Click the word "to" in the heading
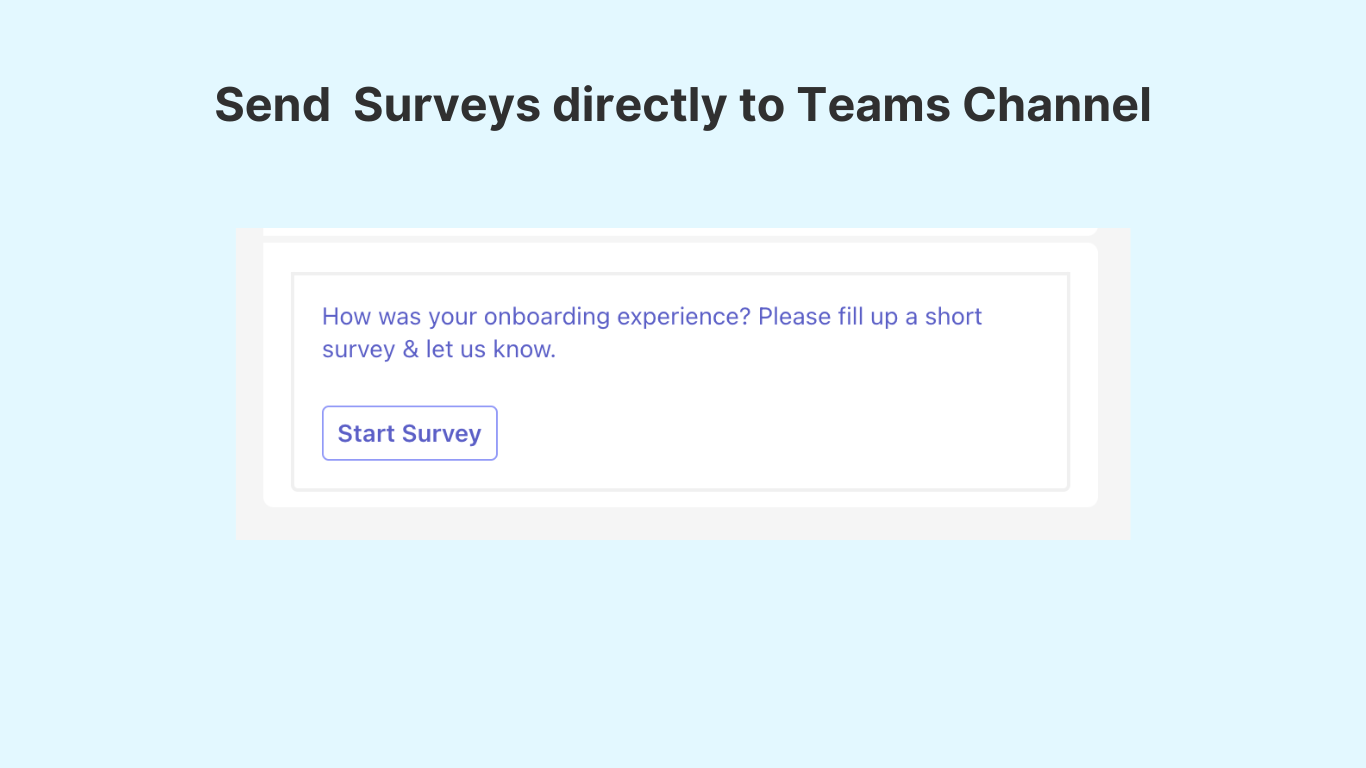The width and height of the screenshot is (1366, 768). tap(762, 105)
